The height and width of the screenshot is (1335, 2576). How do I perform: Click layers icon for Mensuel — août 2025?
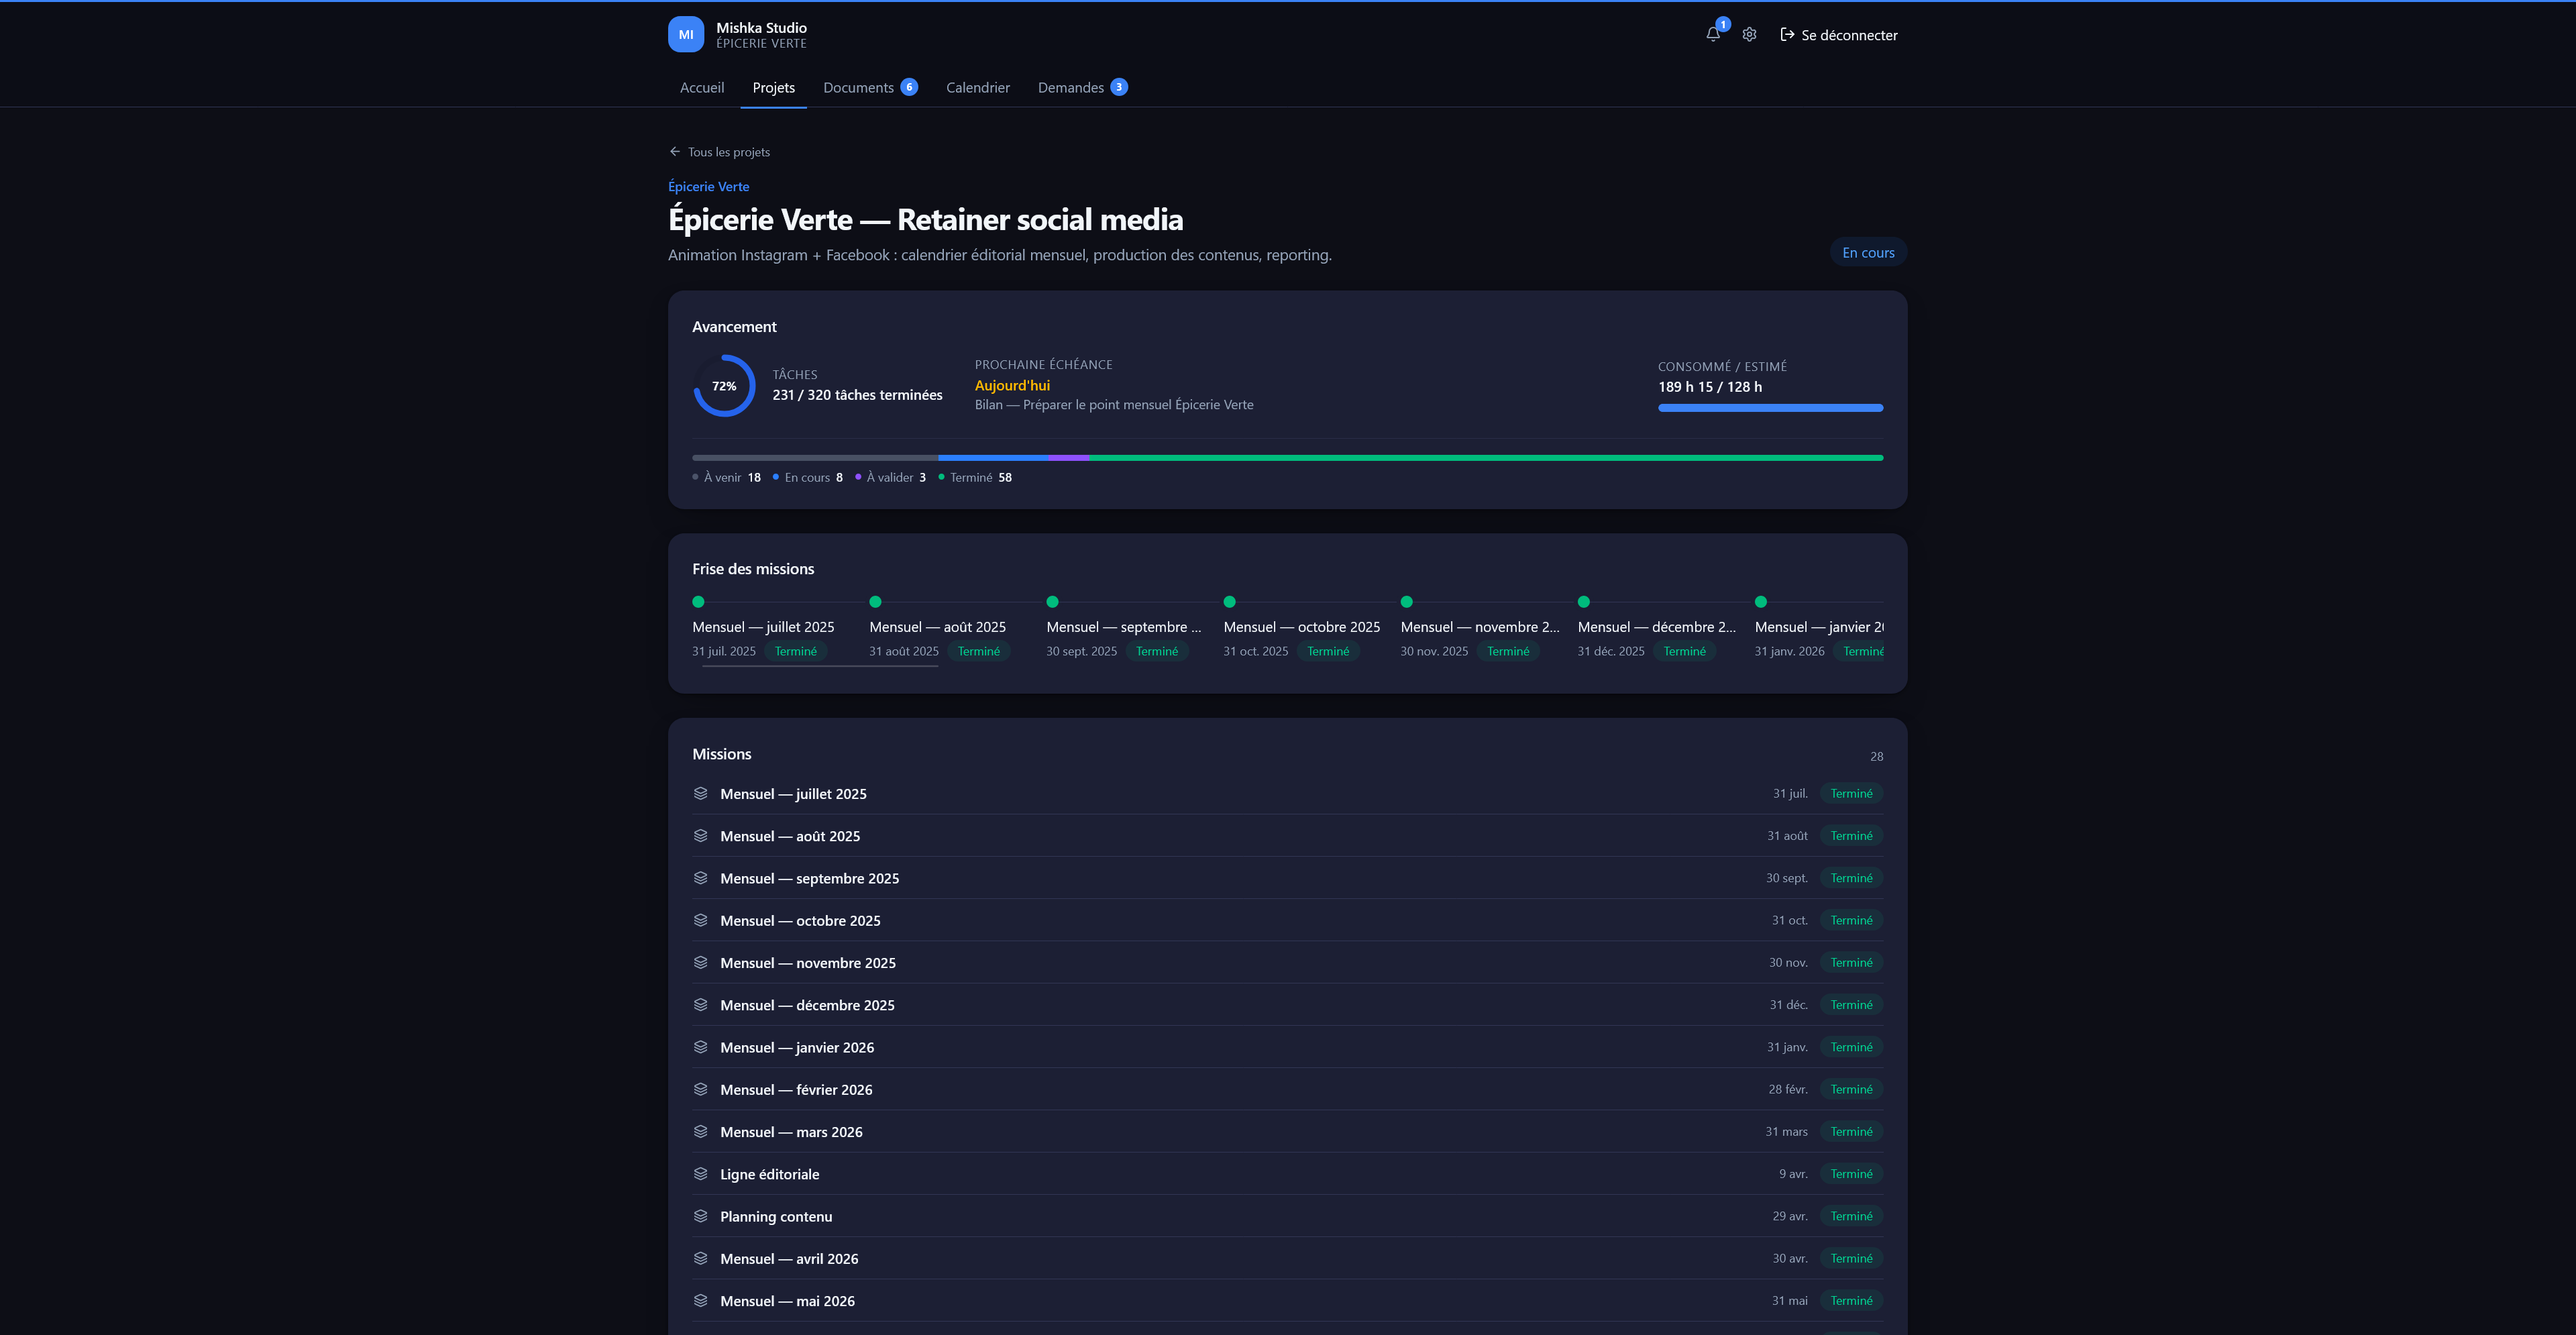click(x=701, y=835)
